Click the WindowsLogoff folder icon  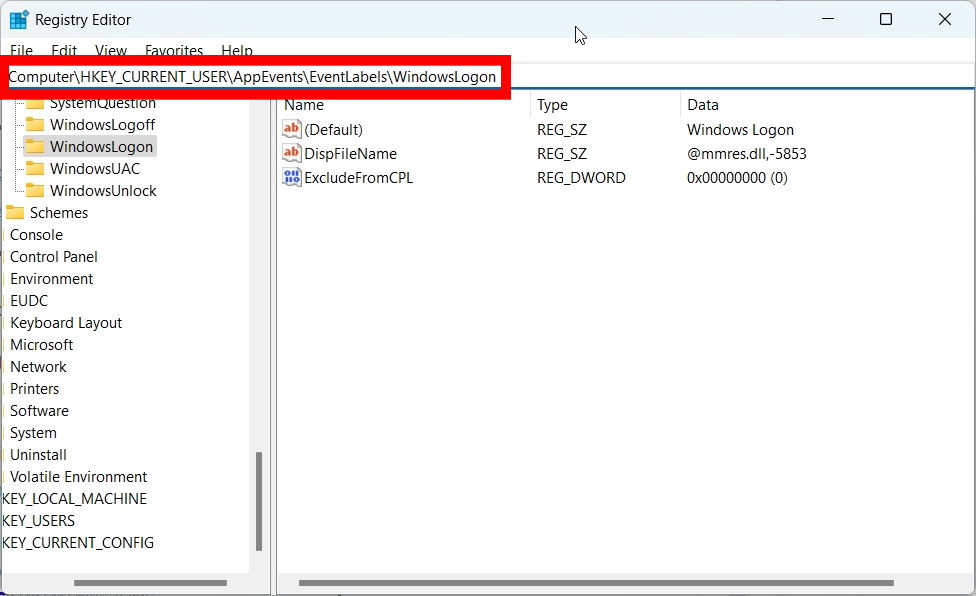pyautogui.click(x=35, y=124)
